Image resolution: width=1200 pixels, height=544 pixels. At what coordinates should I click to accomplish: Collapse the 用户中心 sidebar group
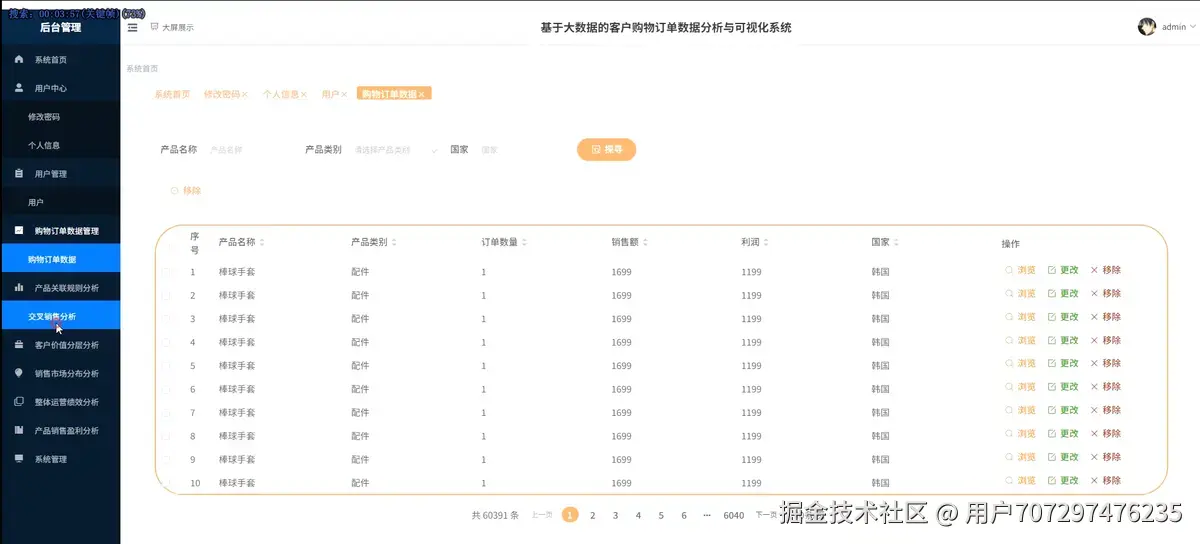pos(60,88)
